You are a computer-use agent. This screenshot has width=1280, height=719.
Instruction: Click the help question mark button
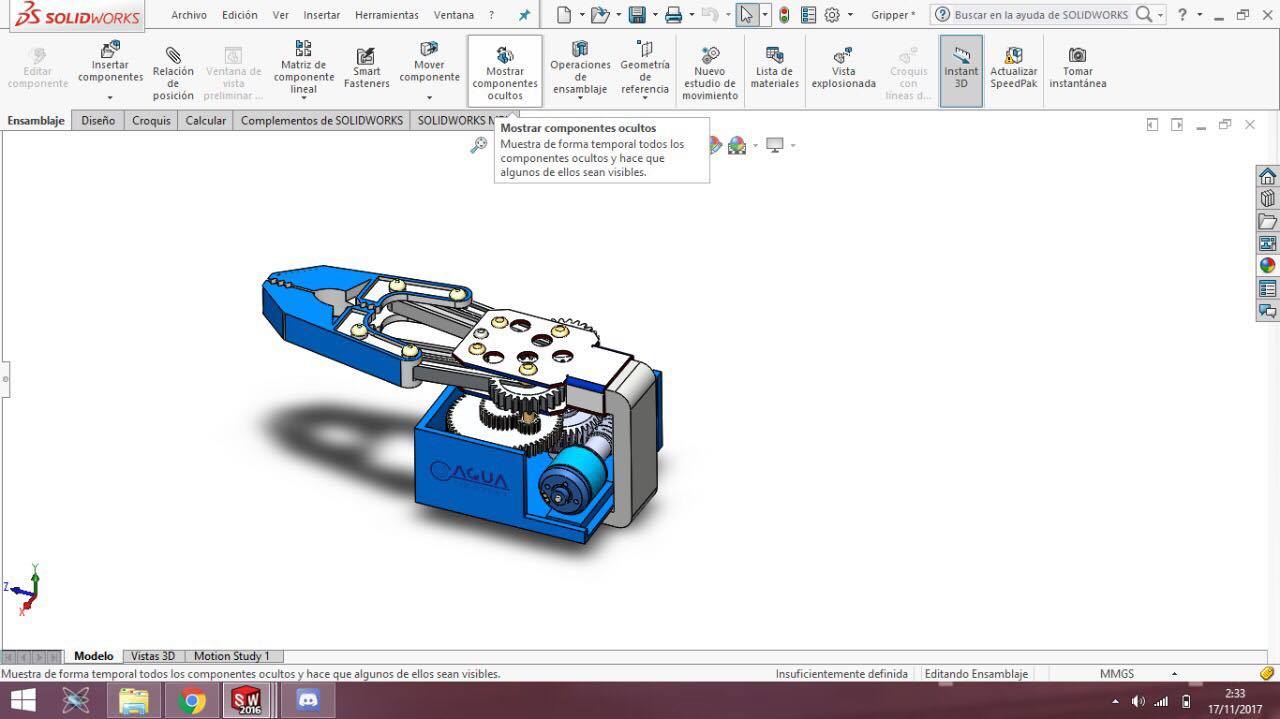(x=1183, y=15)
